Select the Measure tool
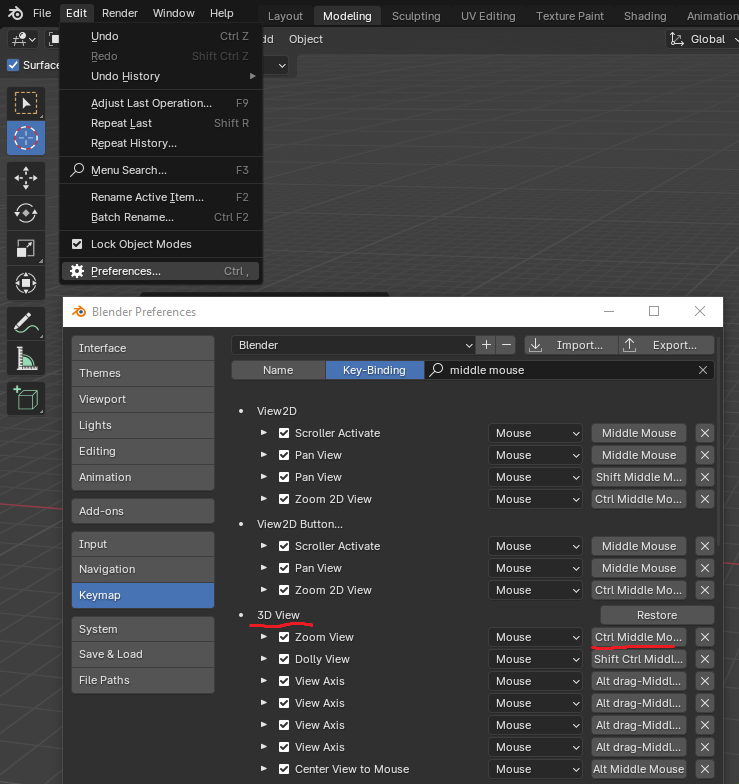Viewport: 739px width, 784px height. tap(26, 358)
